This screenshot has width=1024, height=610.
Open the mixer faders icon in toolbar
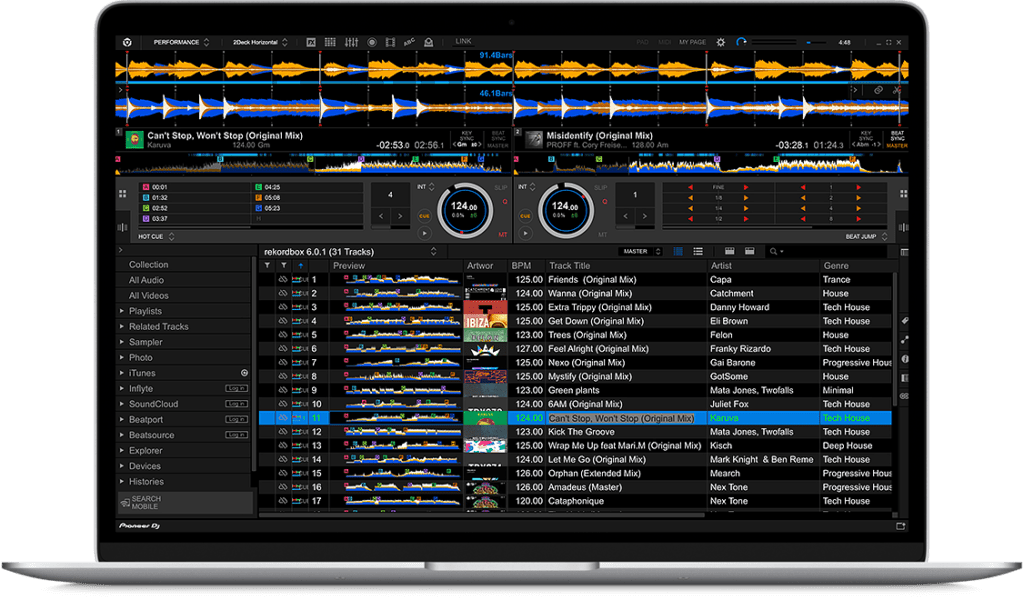pyautogui.click(x=351, y=42)
